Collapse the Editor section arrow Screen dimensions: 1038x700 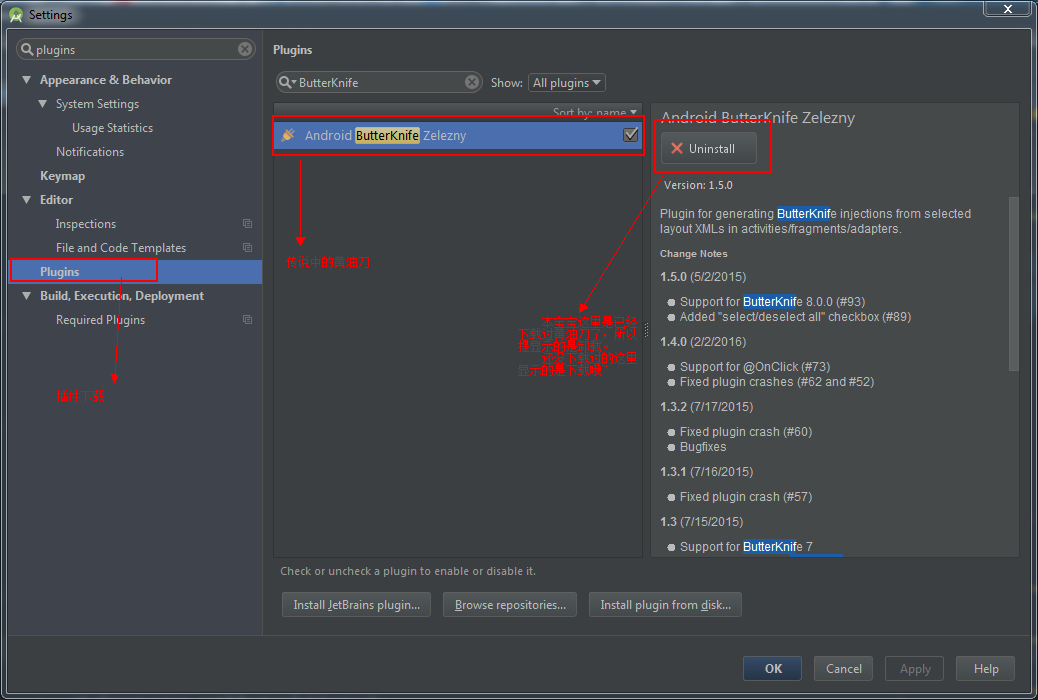click(26, 200)
